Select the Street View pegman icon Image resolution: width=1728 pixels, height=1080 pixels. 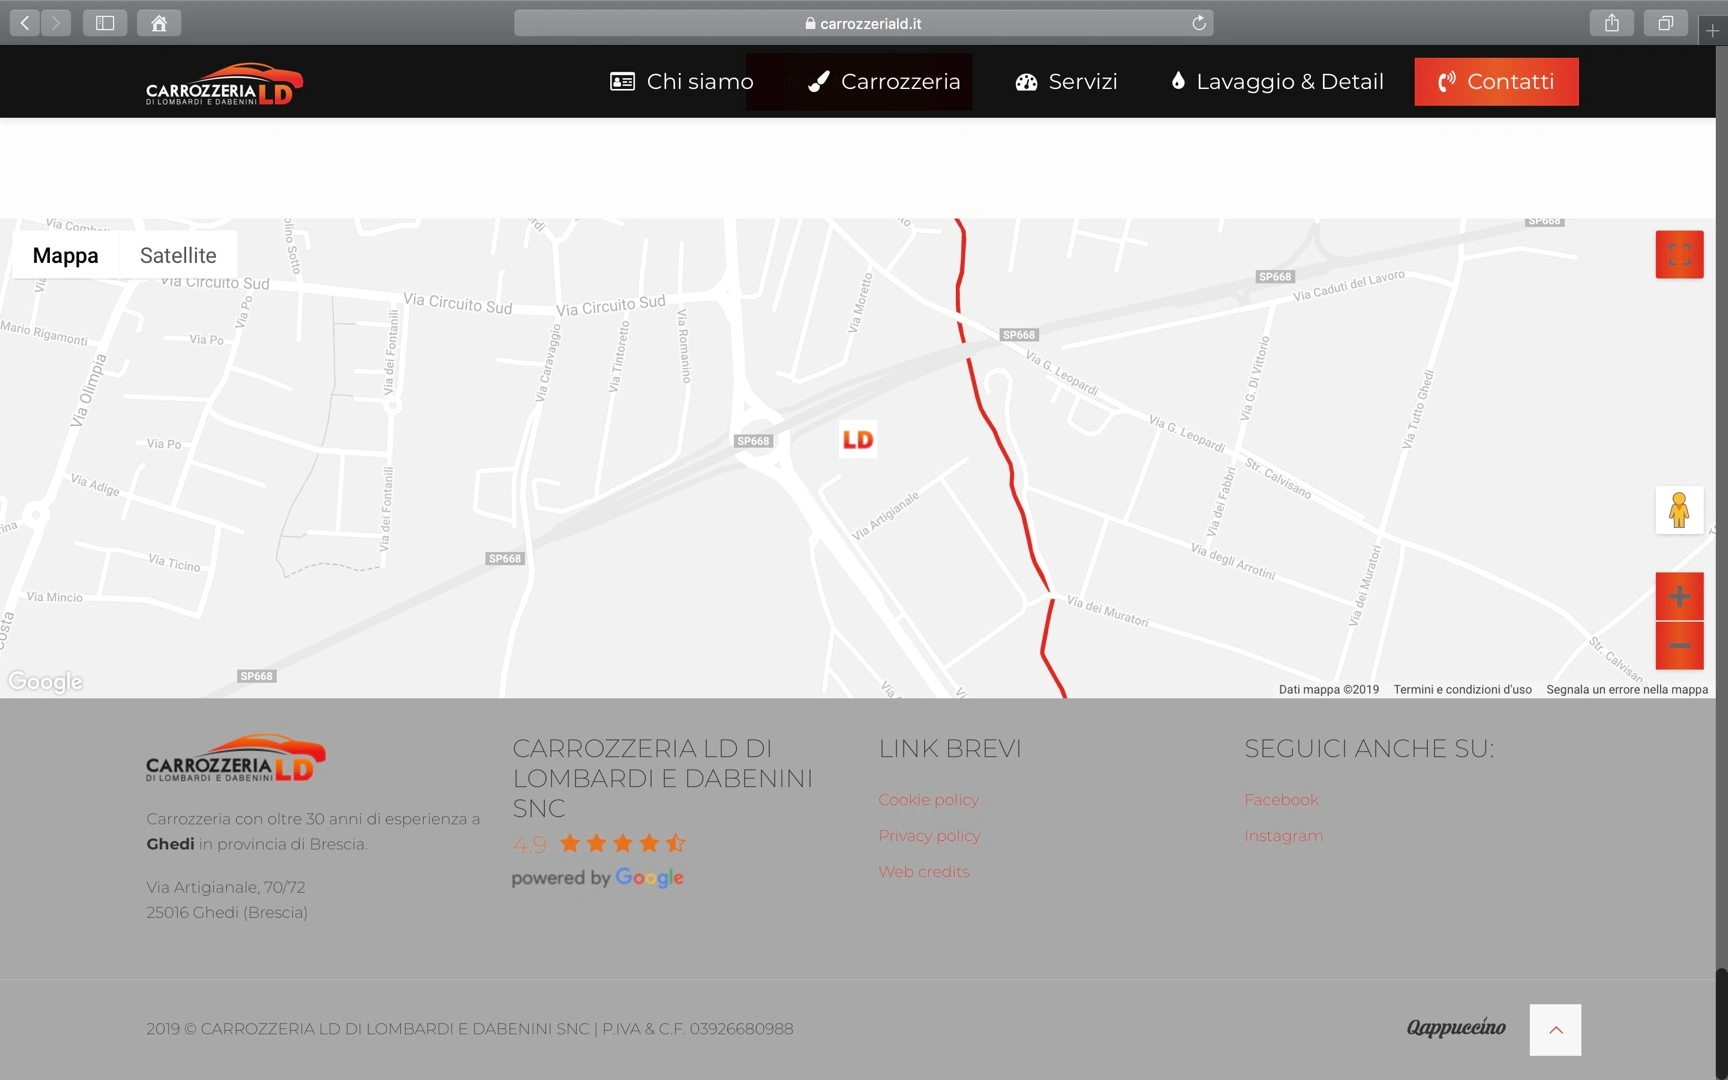1679,510
